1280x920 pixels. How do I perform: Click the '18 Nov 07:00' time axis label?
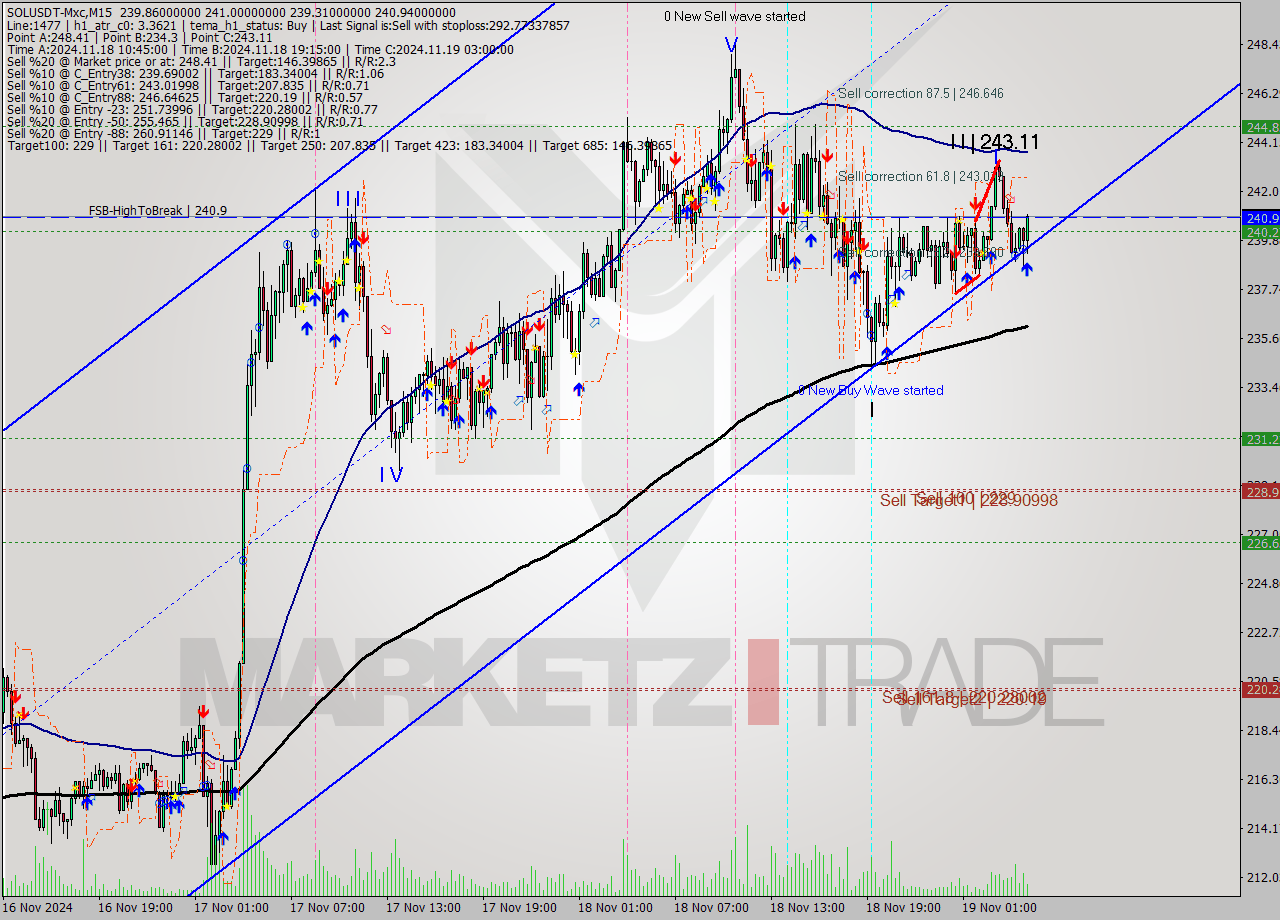coord(711,908)
